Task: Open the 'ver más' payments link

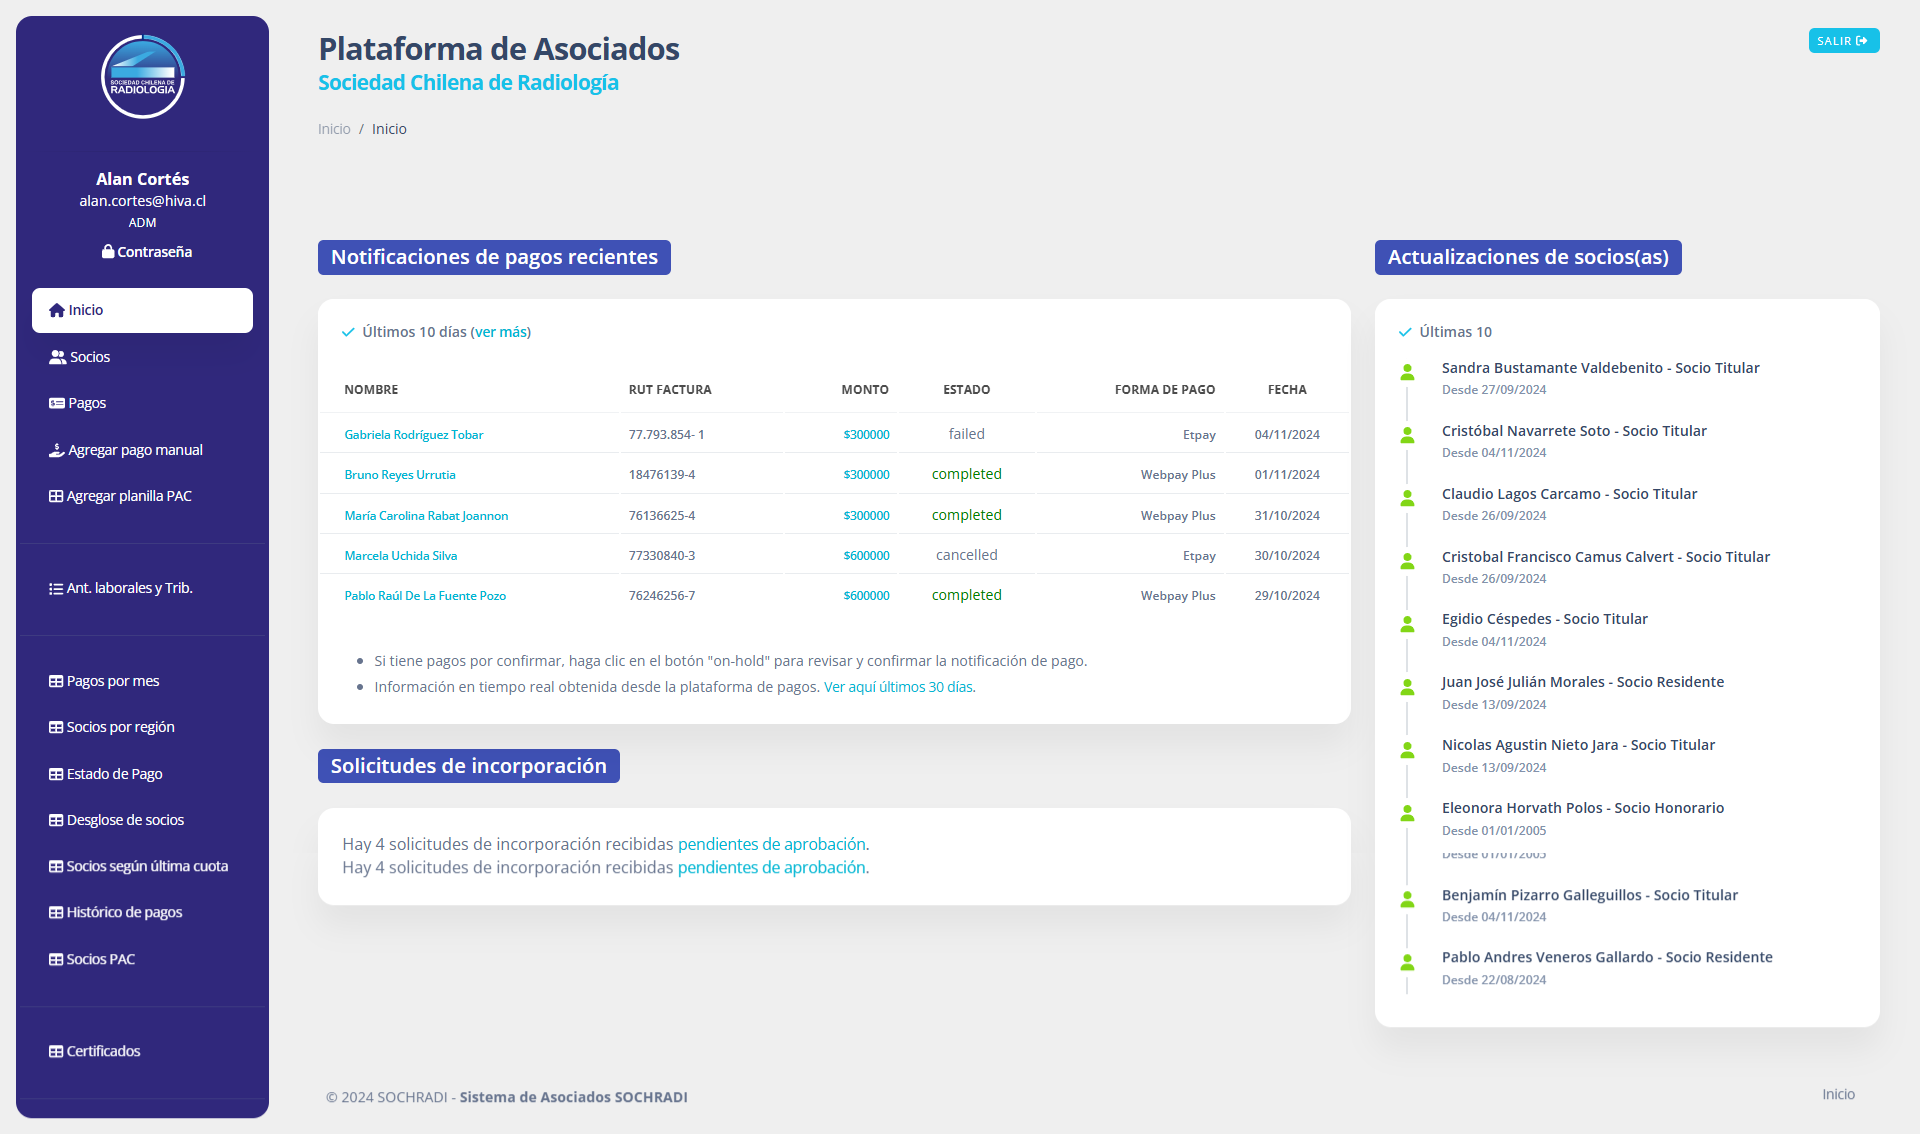Action: (500, 332)
